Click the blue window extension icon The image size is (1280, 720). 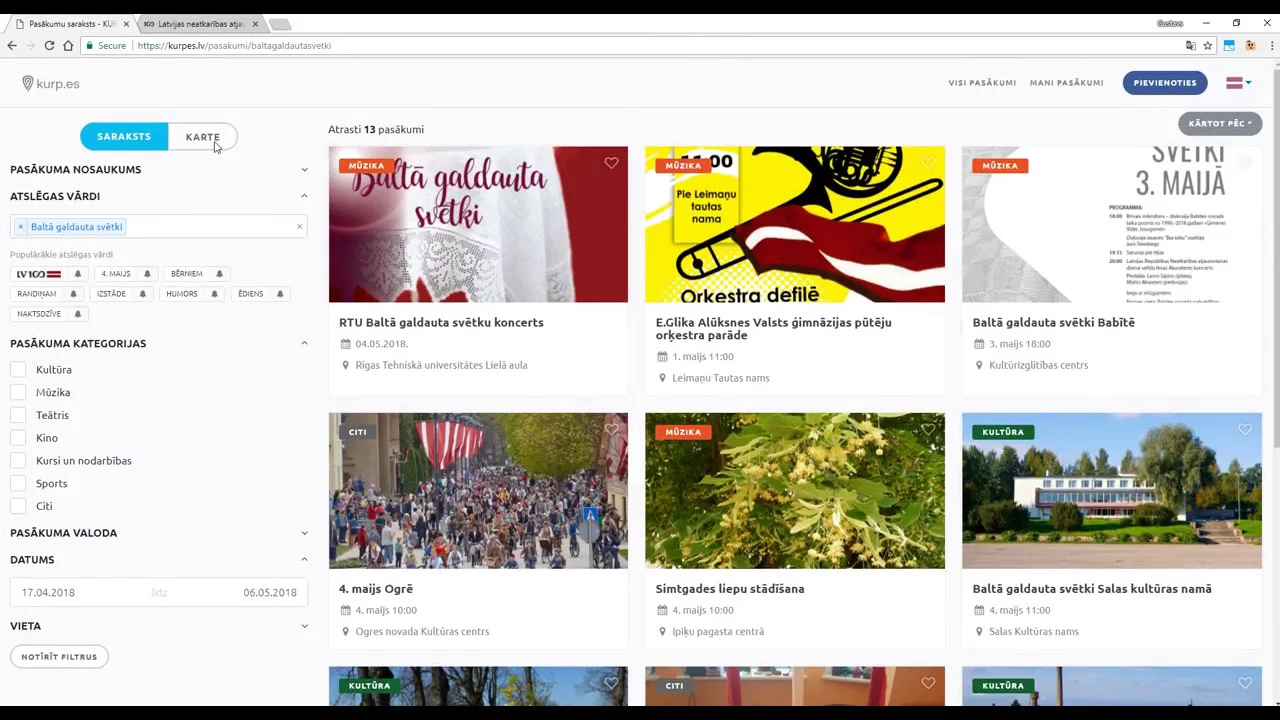[1229, 45]
